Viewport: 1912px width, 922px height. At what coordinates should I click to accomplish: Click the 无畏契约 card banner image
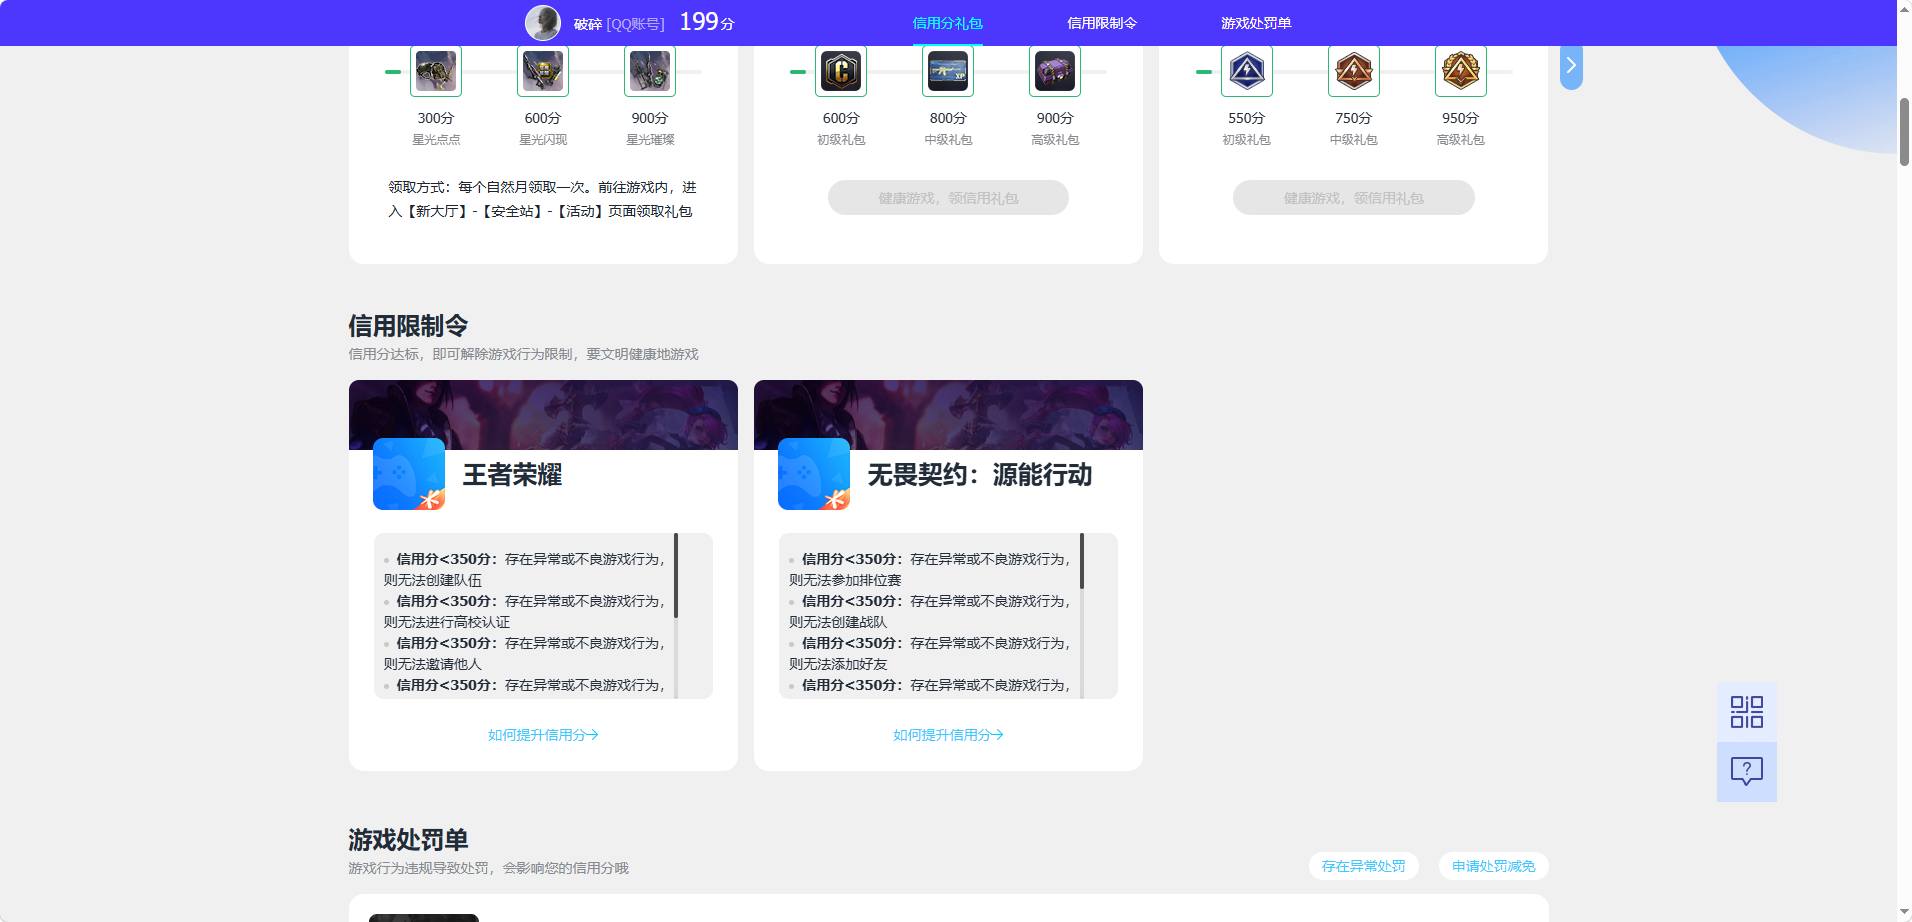coord(948,415)
